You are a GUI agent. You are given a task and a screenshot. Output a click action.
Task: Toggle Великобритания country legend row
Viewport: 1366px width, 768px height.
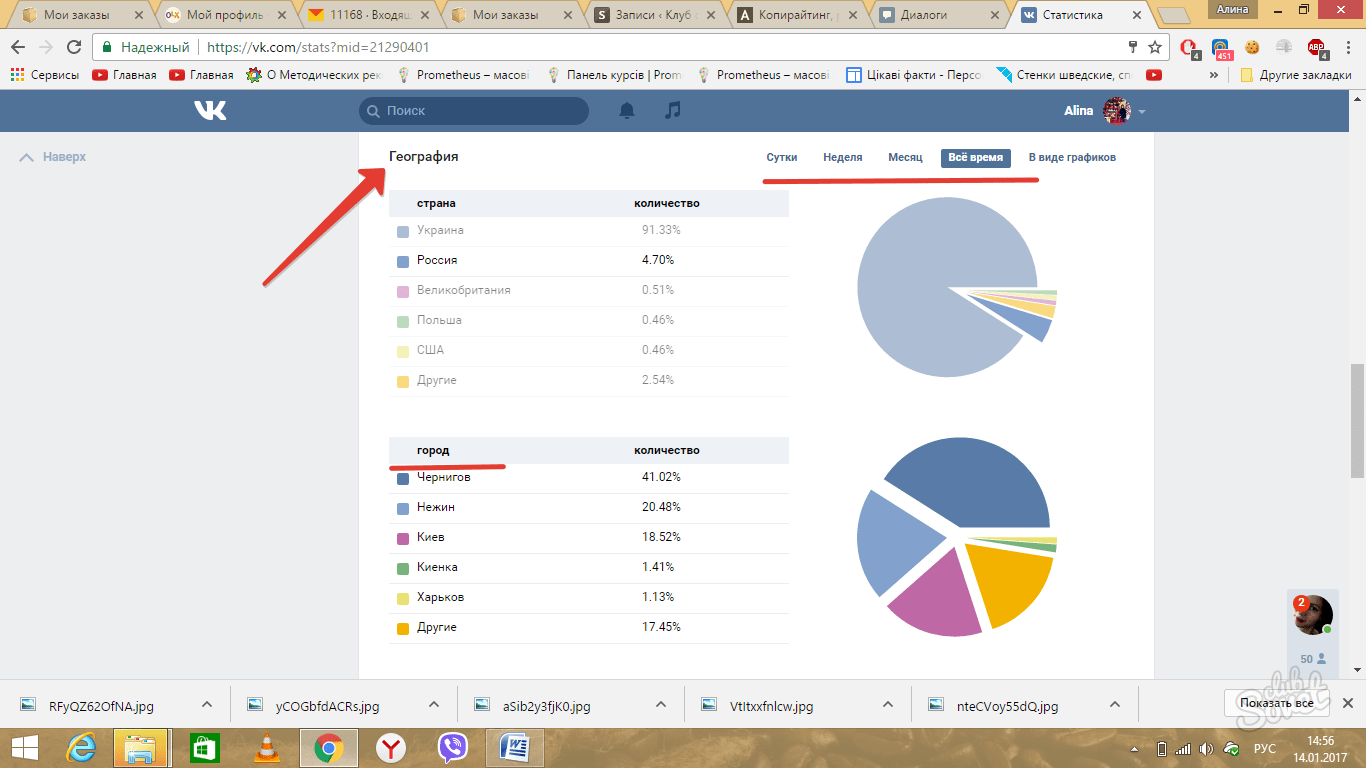click(463, 290)
